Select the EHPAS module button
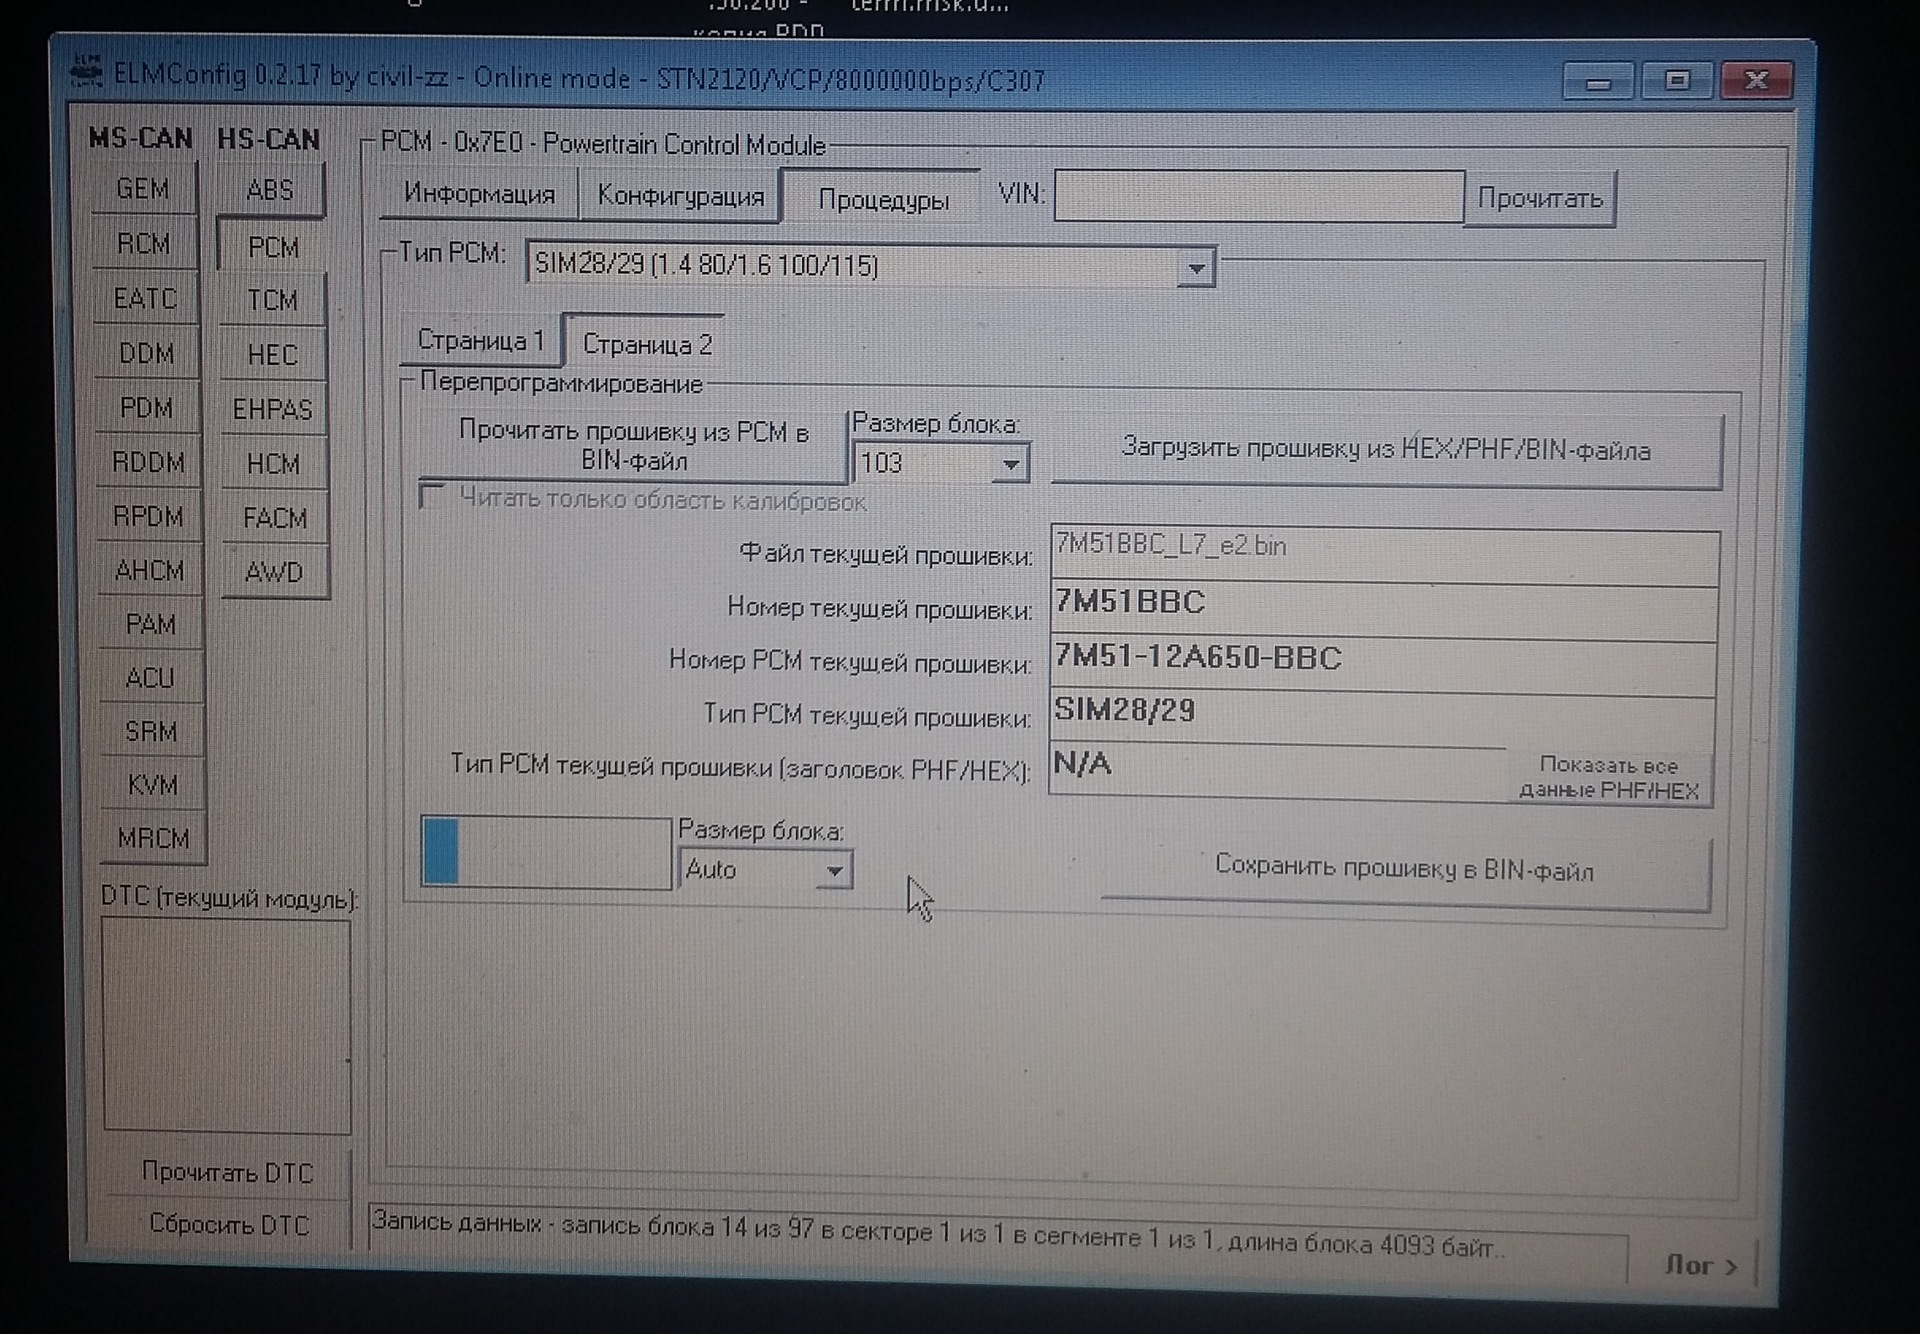The image size is (1920, 1334). (x=272, y=409)
